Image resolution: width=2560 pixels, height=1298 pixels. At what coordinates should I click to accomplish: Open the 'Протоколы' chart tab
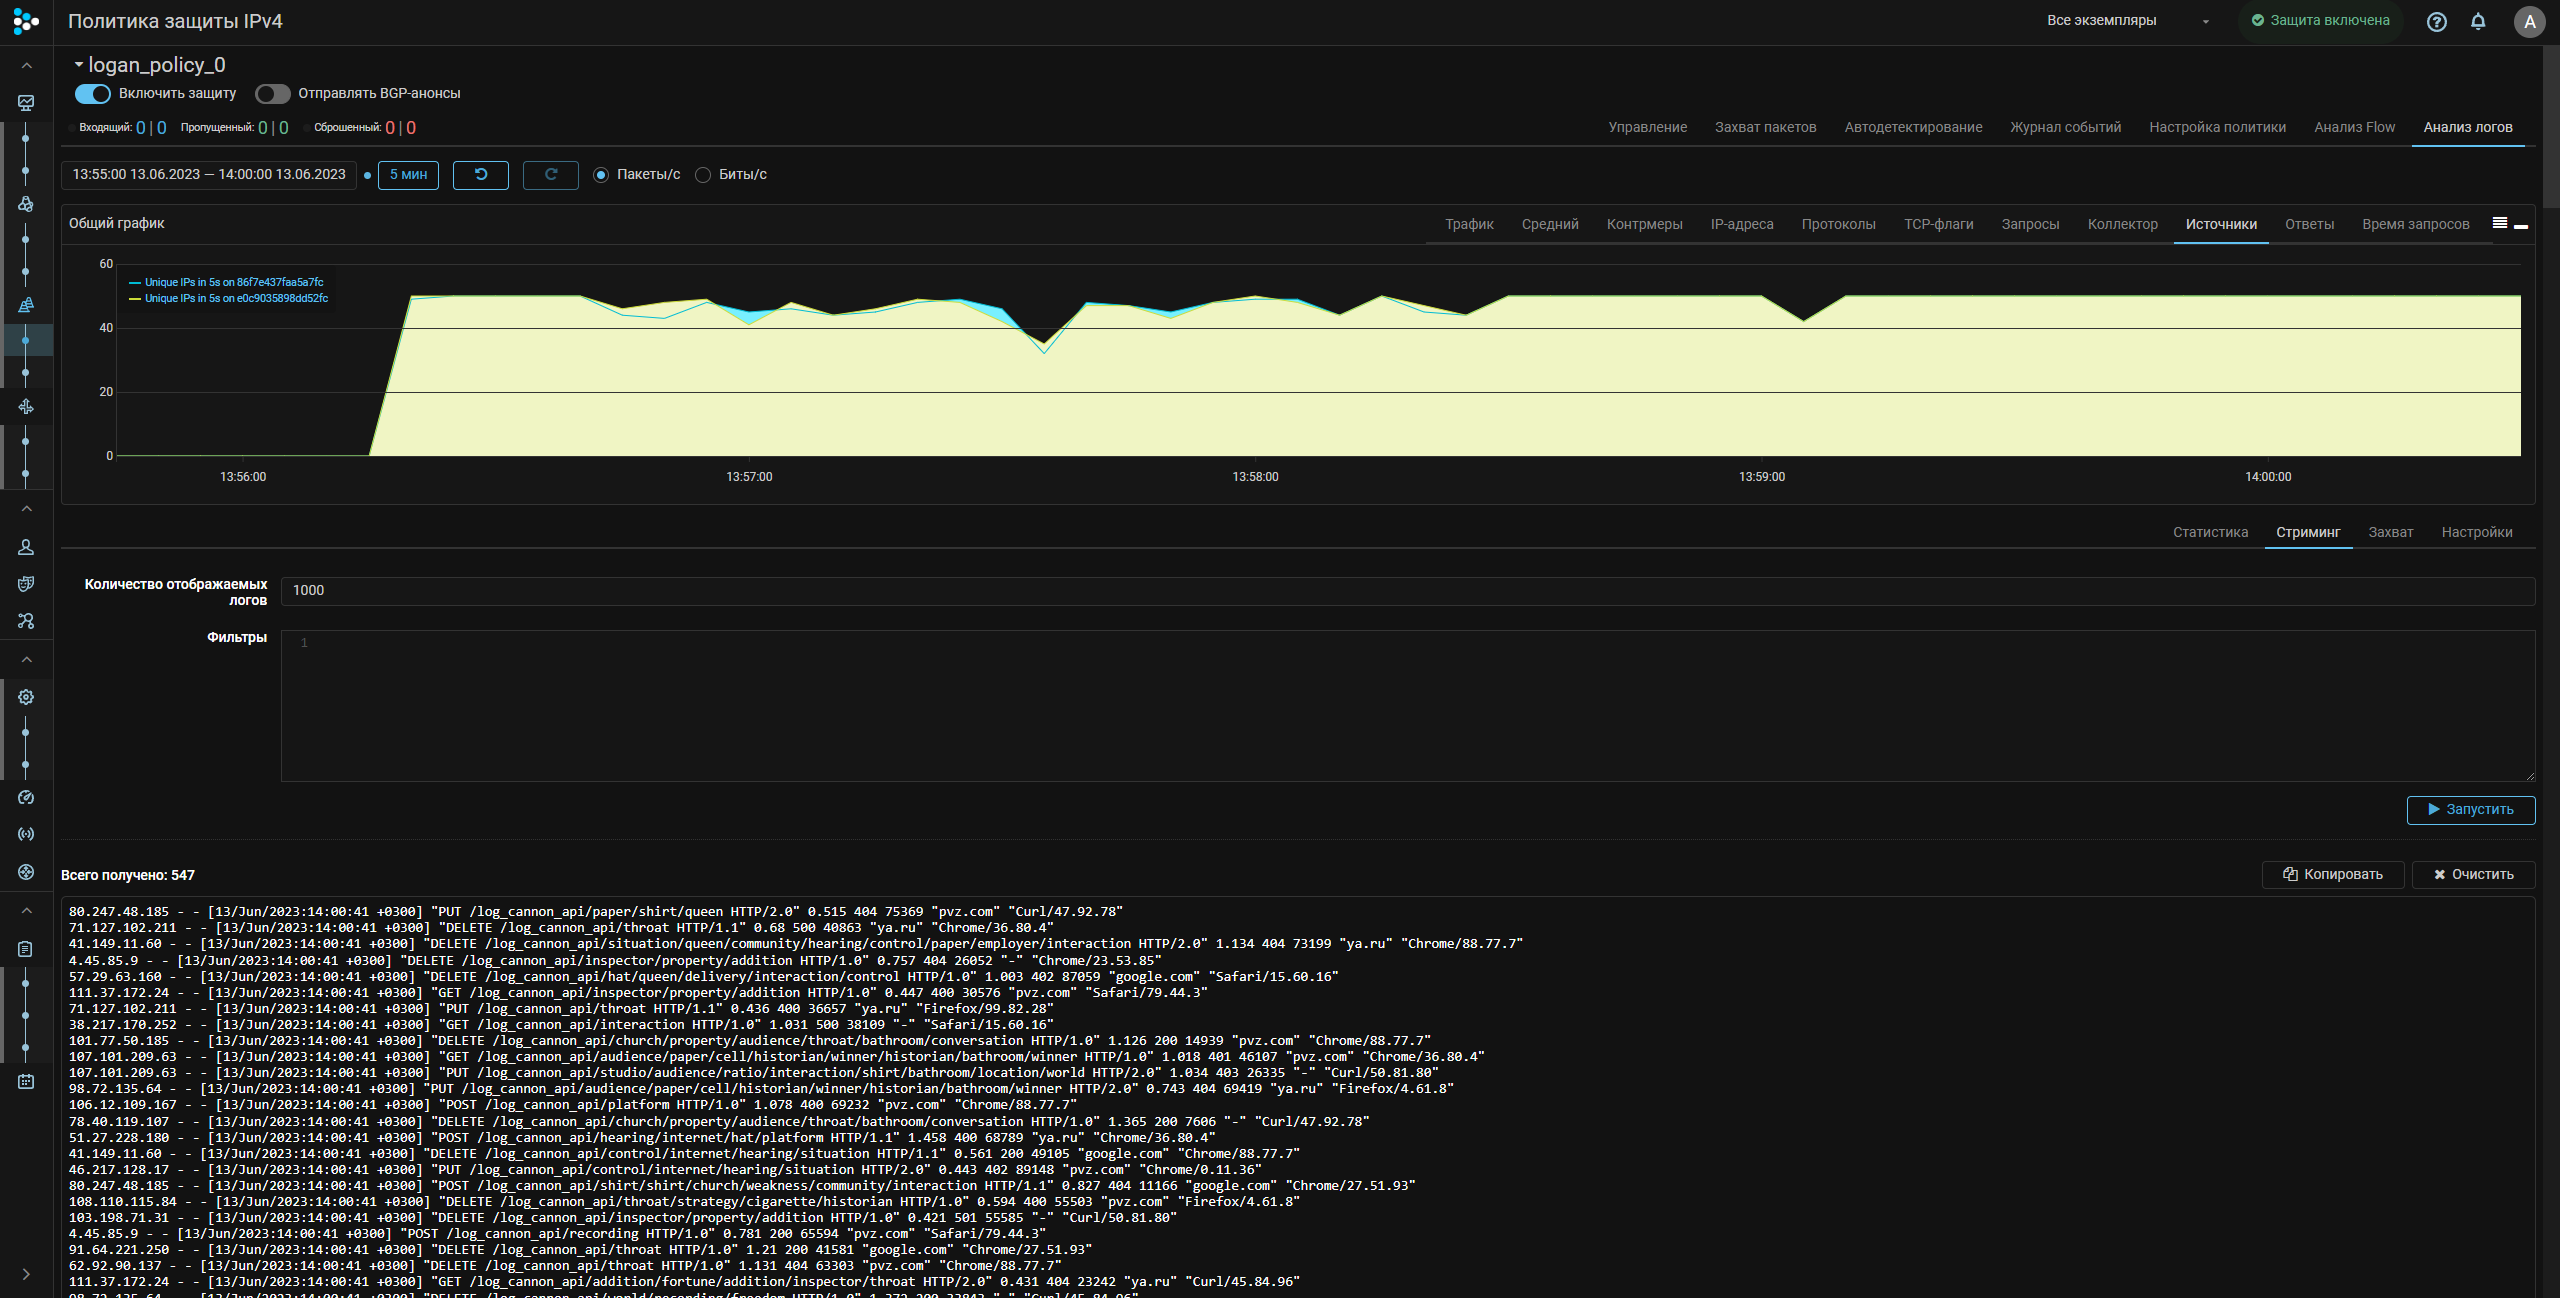(x=1838, y=224)
